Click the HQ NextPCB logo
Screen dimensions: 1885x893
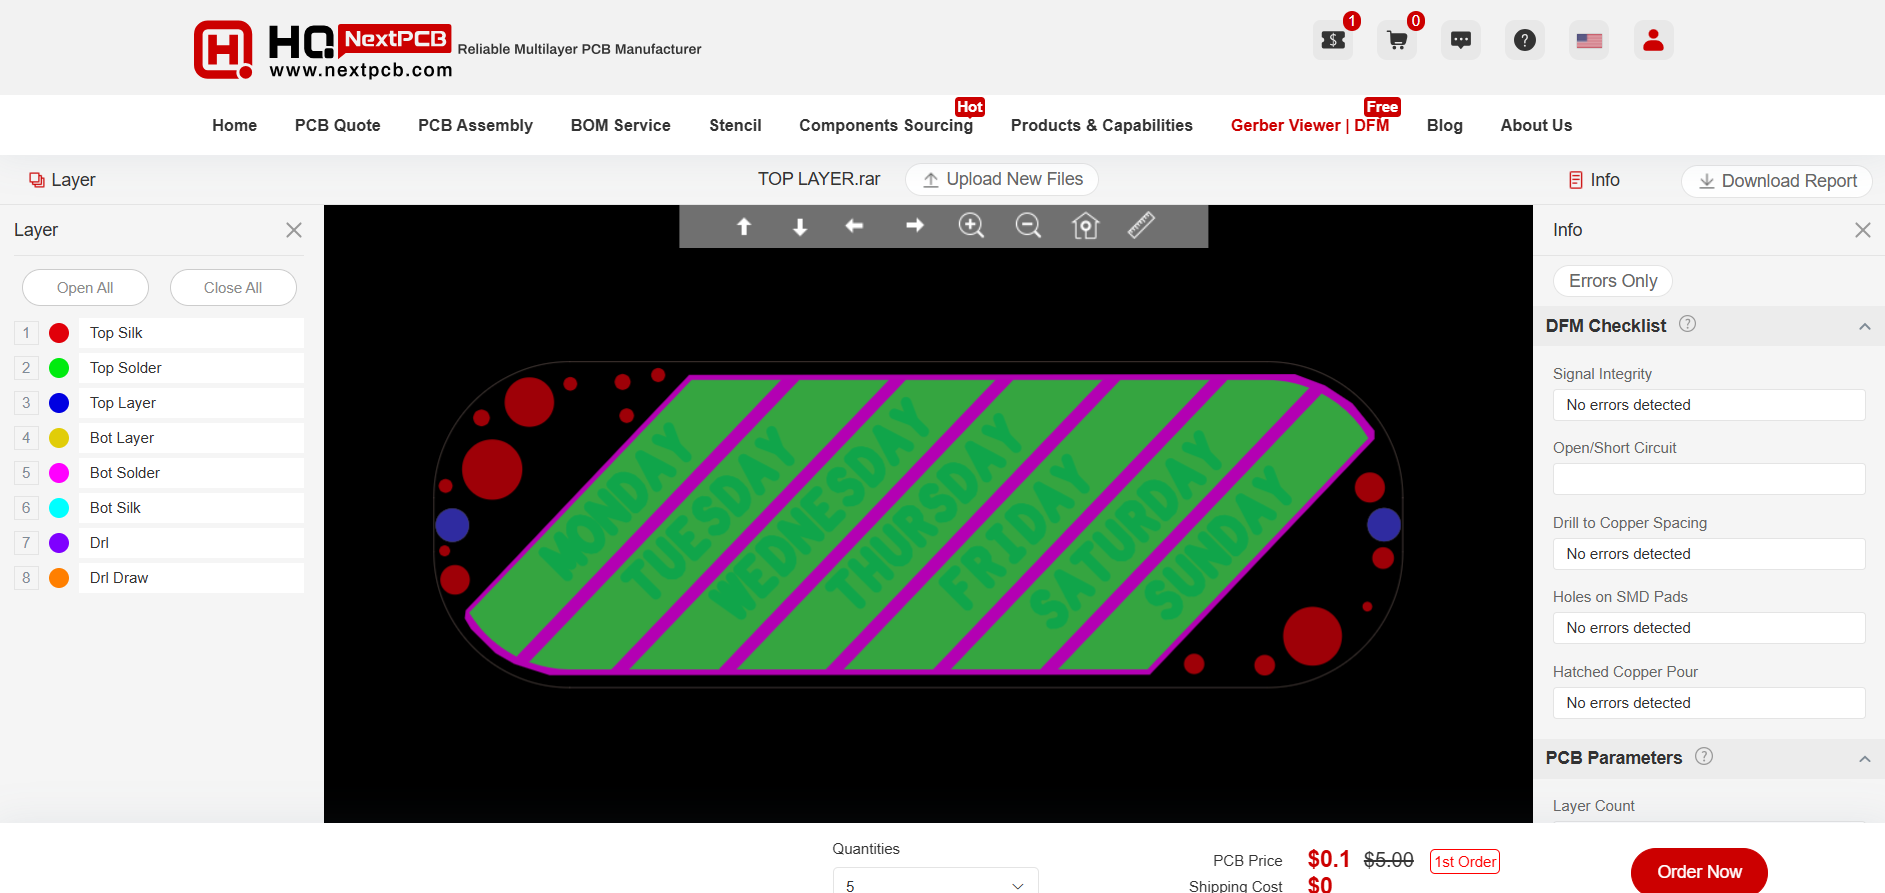(323, 49)
